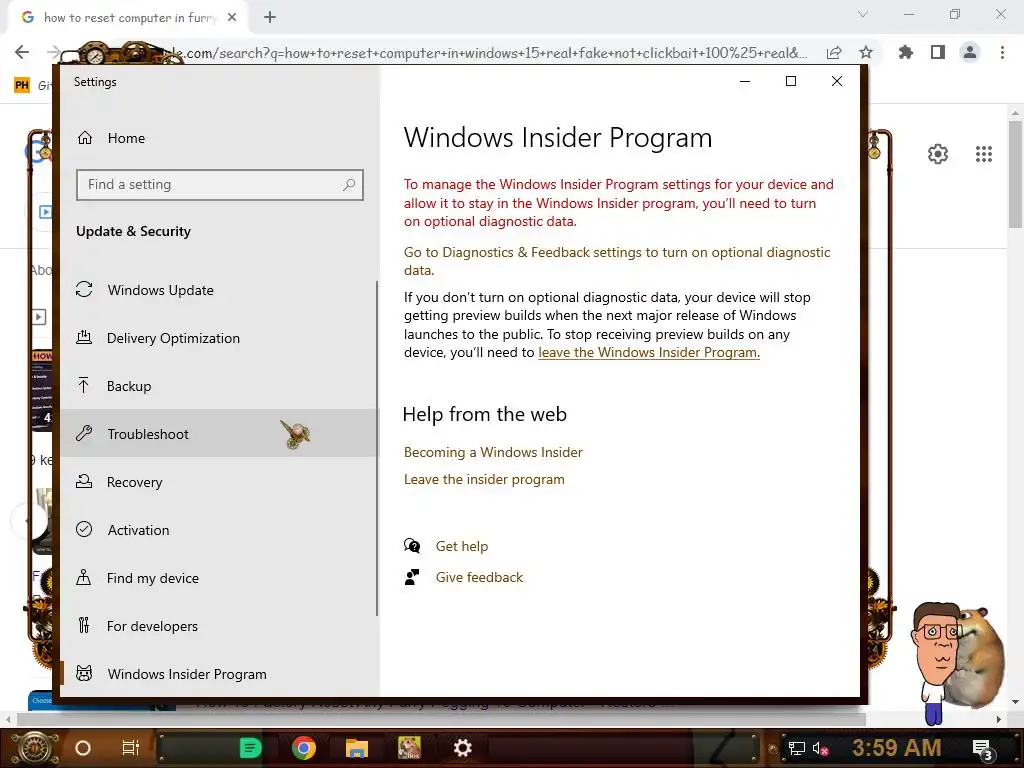The width and height of the screenshot is (1024, 768).
Task: Select Find my device
Action: pos(219,578)
